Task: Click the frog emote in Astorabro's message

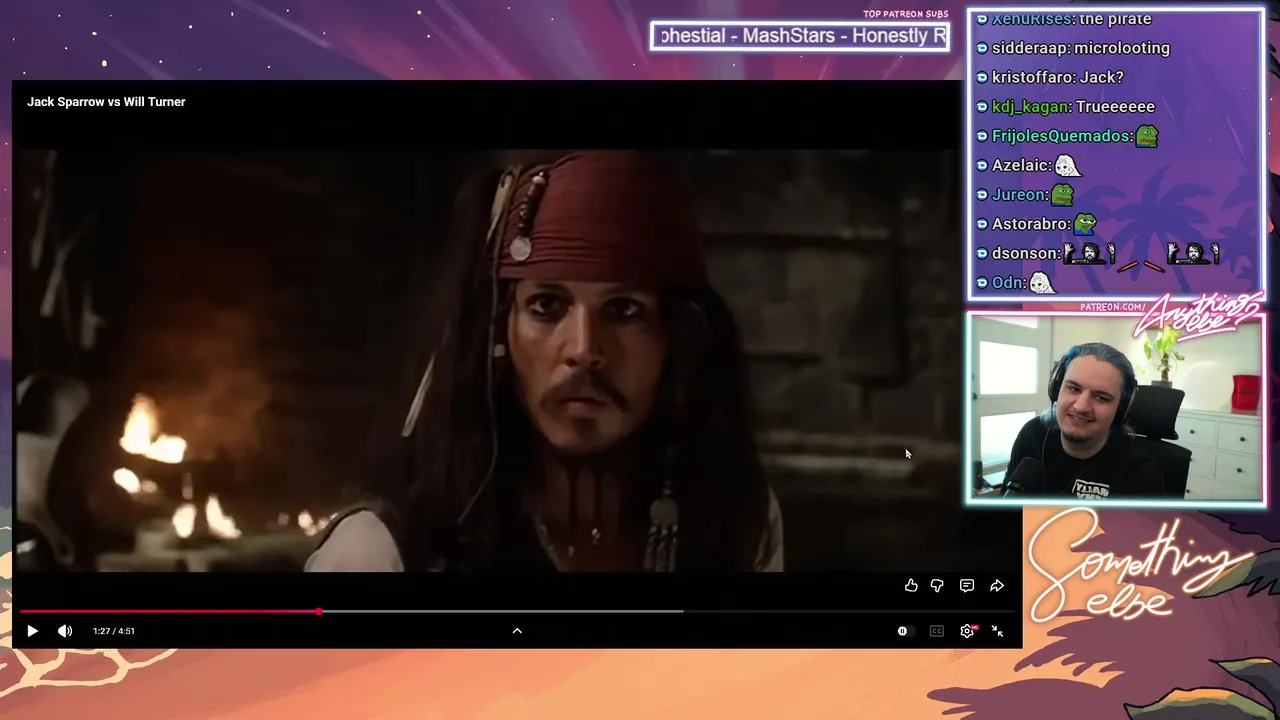Action: 1085,223
